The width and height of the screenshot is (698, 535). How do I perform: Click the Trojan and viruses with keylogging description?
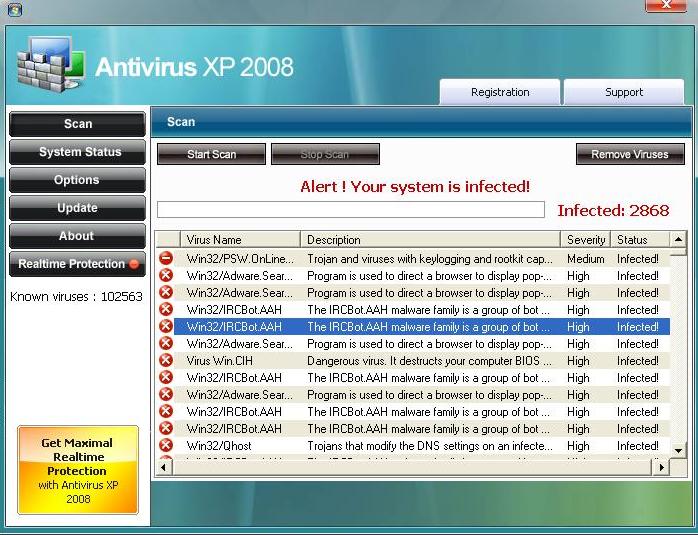tap(430, 259)
